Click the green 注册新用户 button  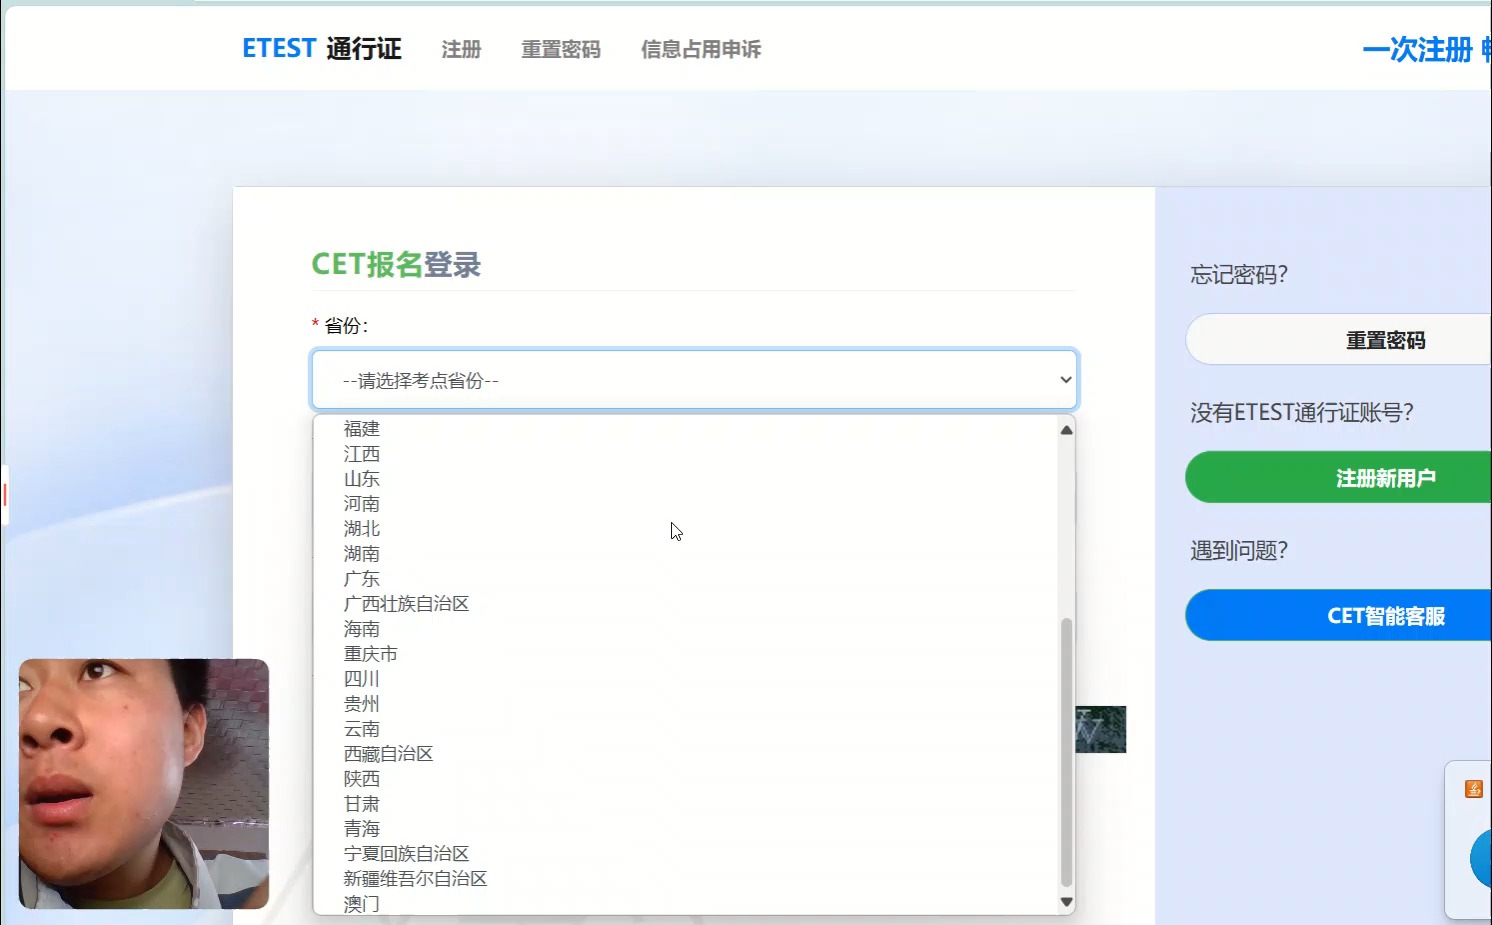(x=1338, y=478)
